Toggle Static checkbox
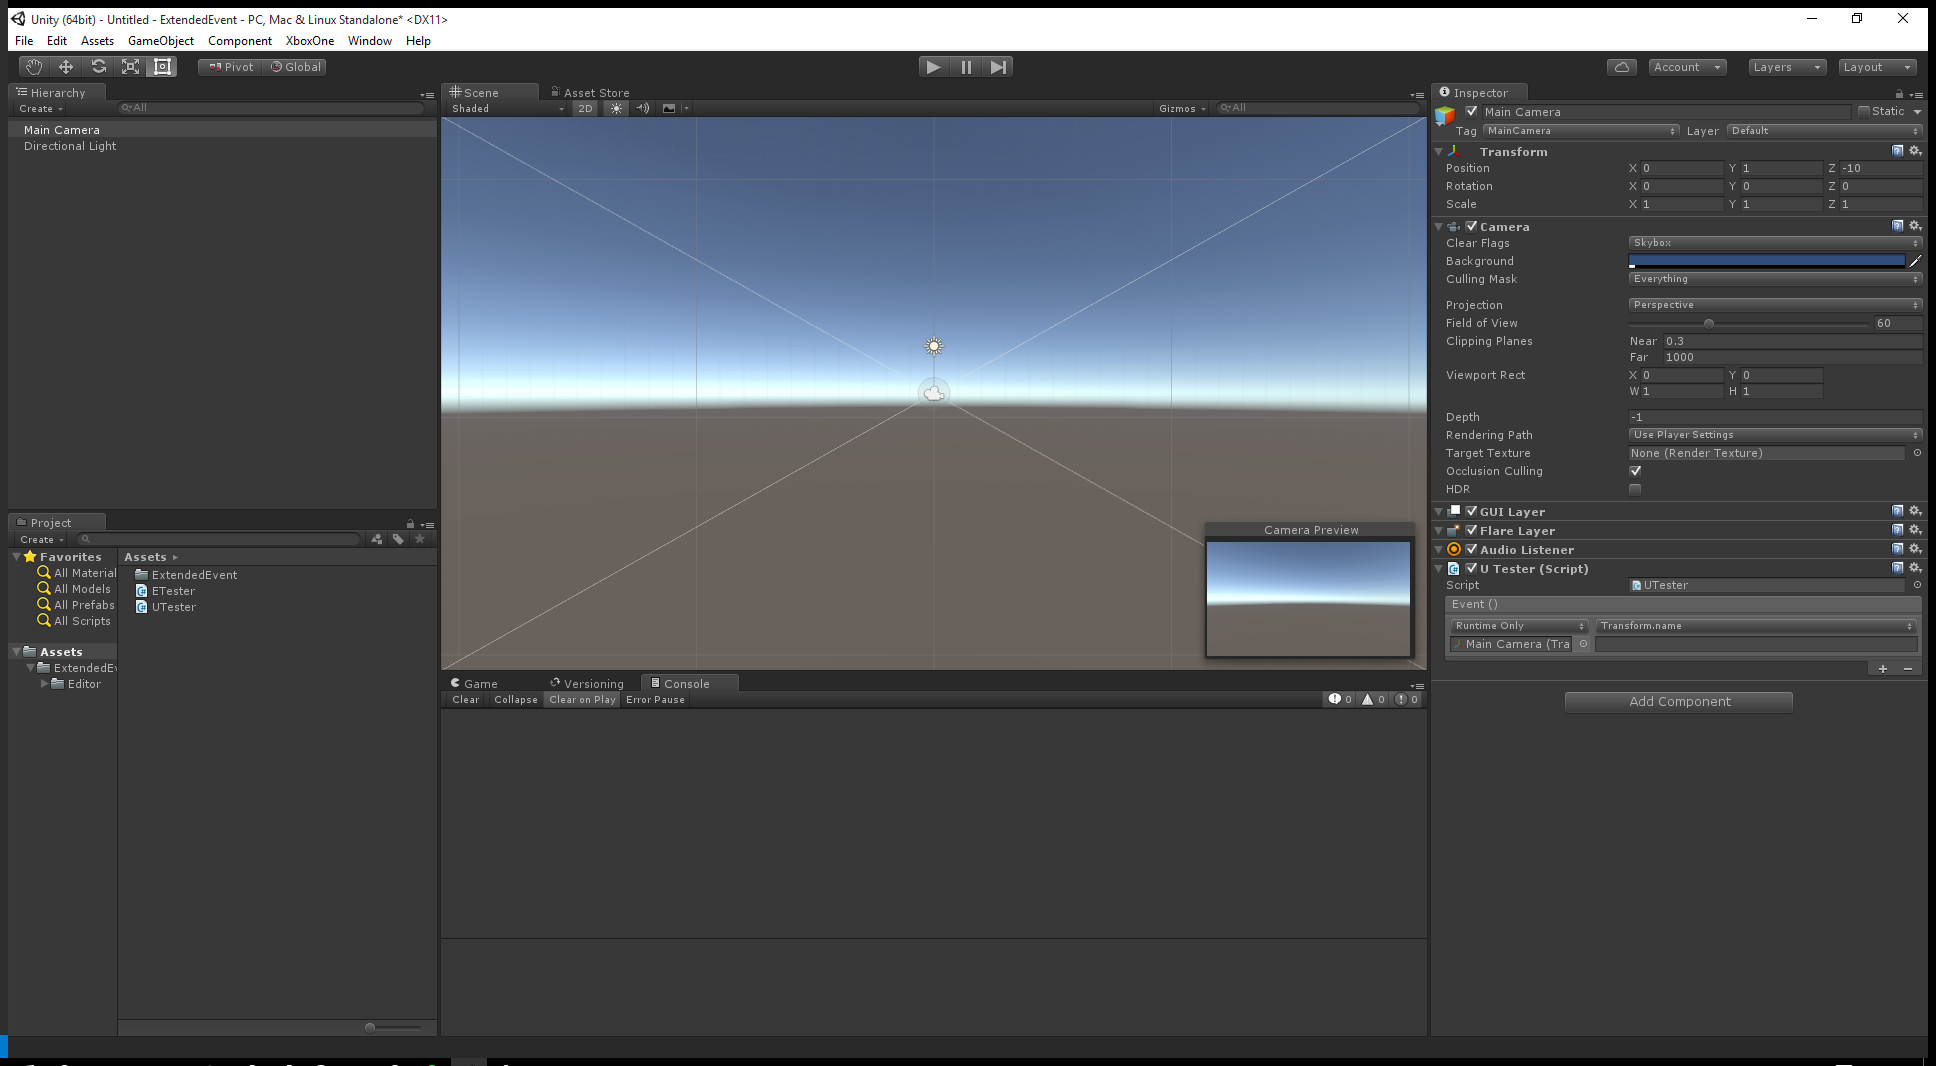Screen dimensions: 1936x1066 pos(1864,111)
